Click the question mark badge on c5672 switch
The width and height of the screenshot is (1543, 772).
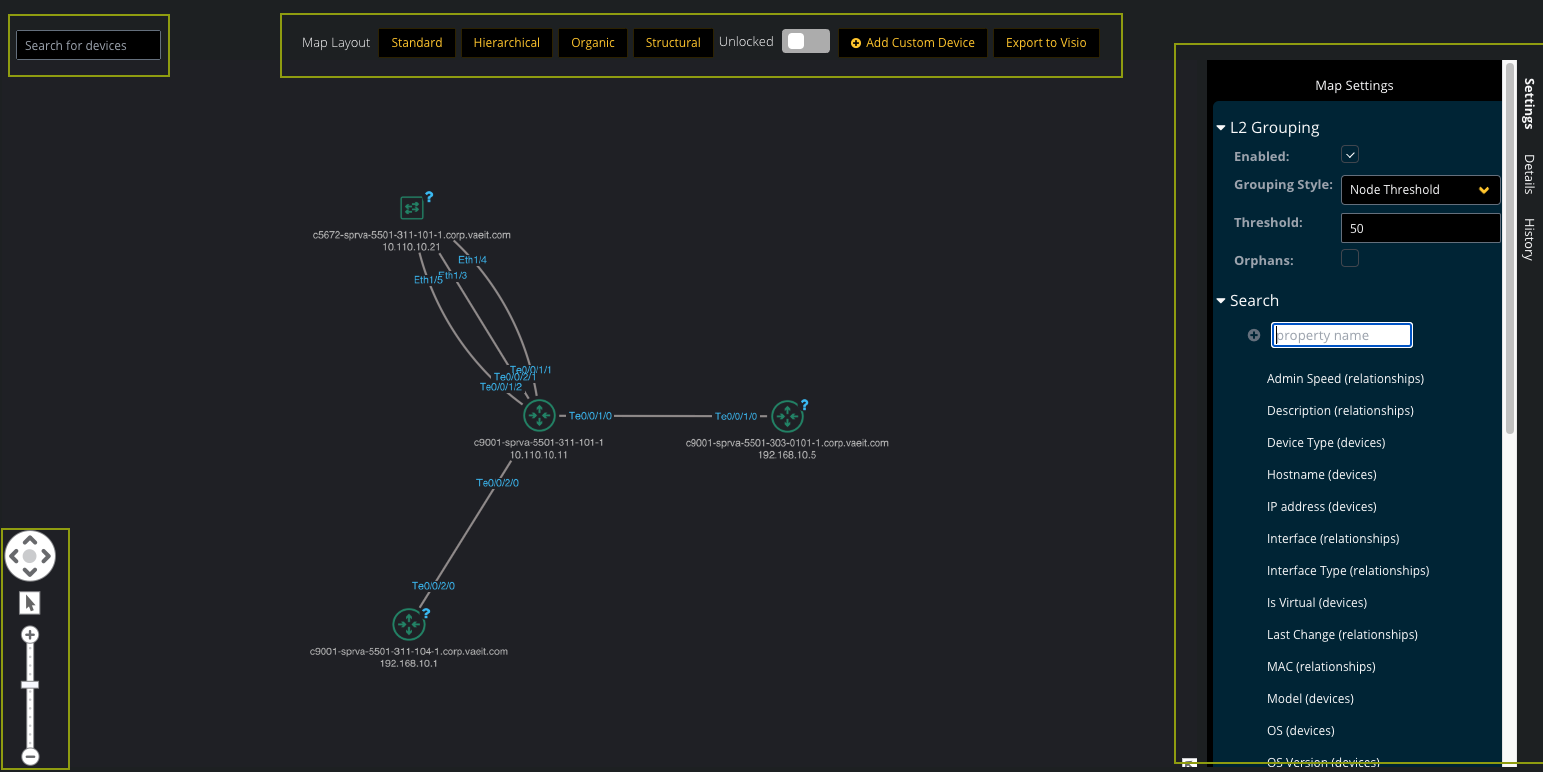[429, 197]
